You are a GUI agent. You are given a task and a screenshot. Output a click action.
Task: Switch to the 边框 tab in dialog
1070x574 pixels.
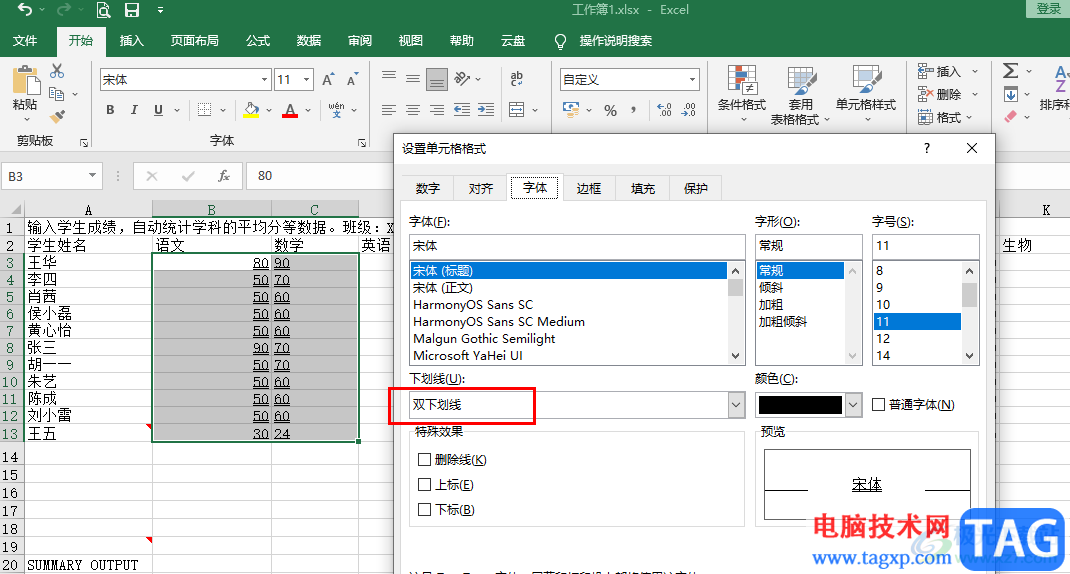click(588, 188)
